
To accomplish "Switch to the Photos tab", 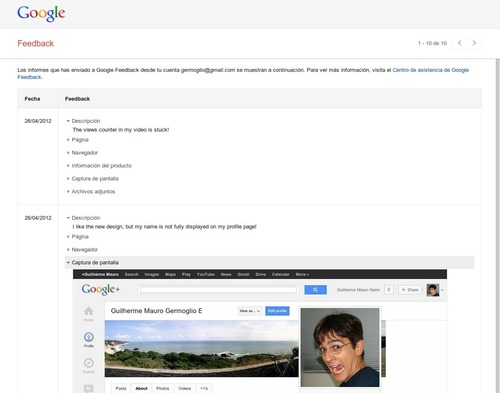I will click(163, 388).
